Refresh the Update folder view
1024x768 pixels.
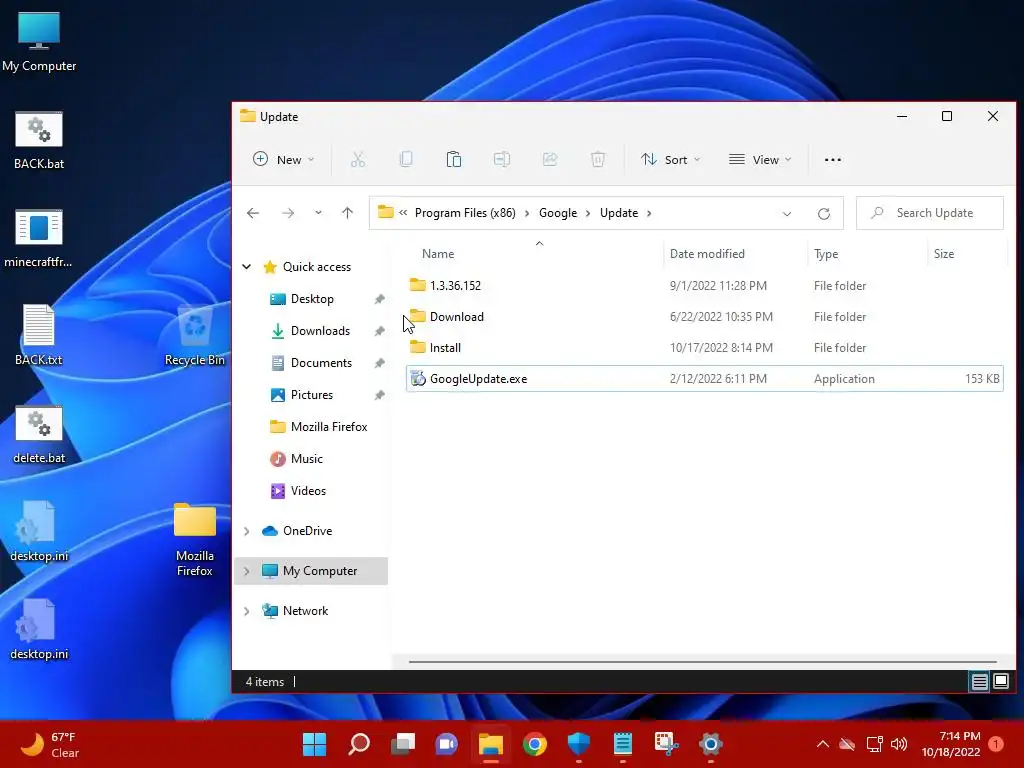pos(824,214)
